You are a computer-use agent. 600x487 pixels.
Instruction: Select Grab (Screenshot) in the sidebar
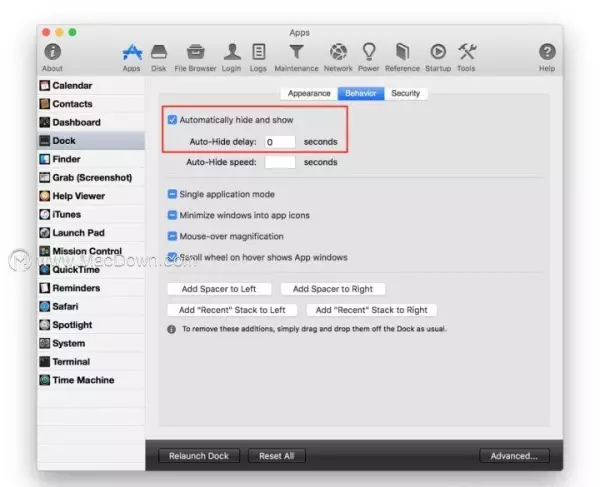point(91,178)
